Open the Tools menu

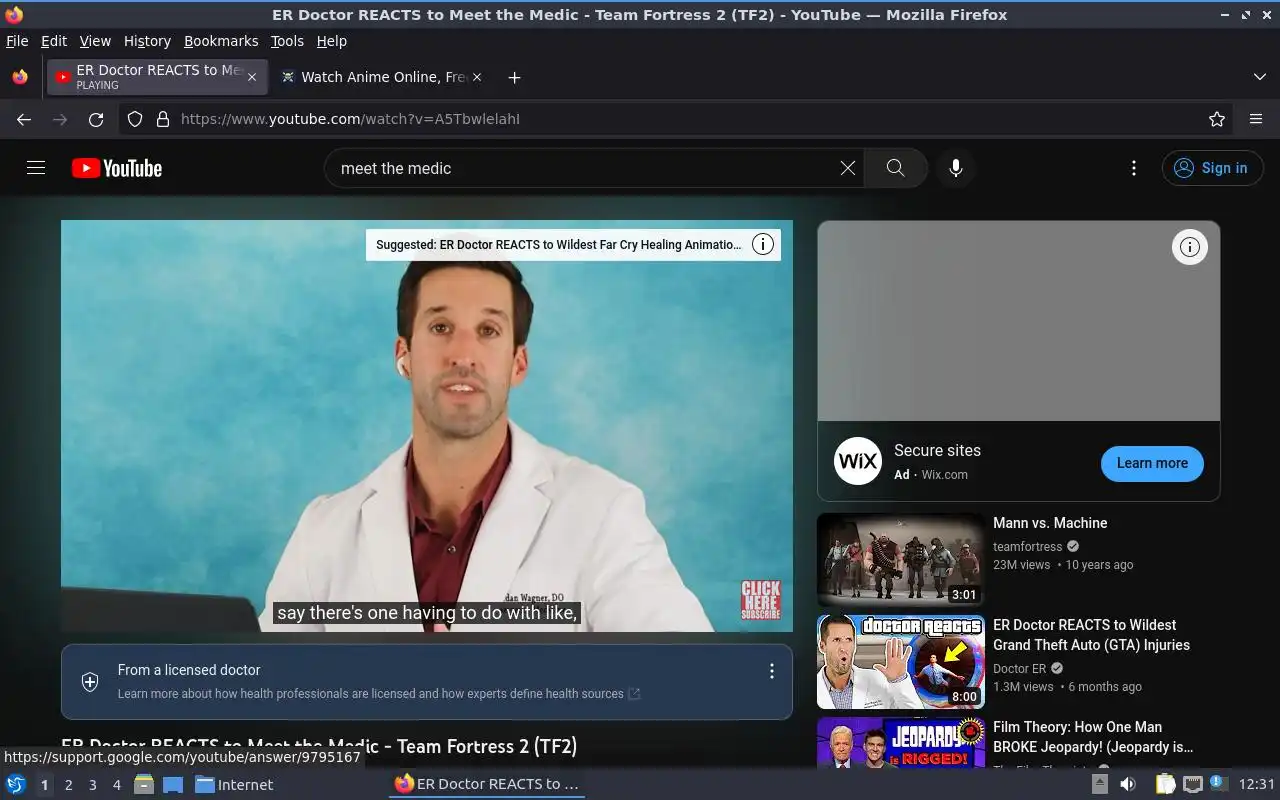coord(287,41)
